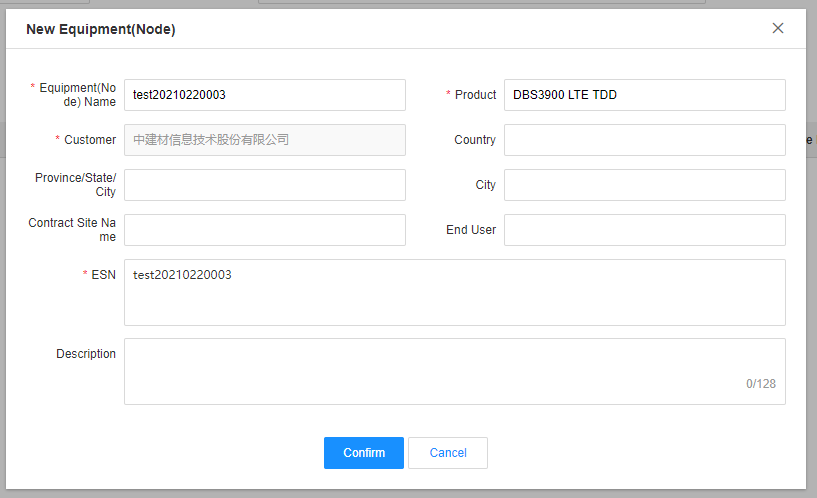Focus the Contract Site Name field
The image size is (817, 498).
[x=265, y=230]
